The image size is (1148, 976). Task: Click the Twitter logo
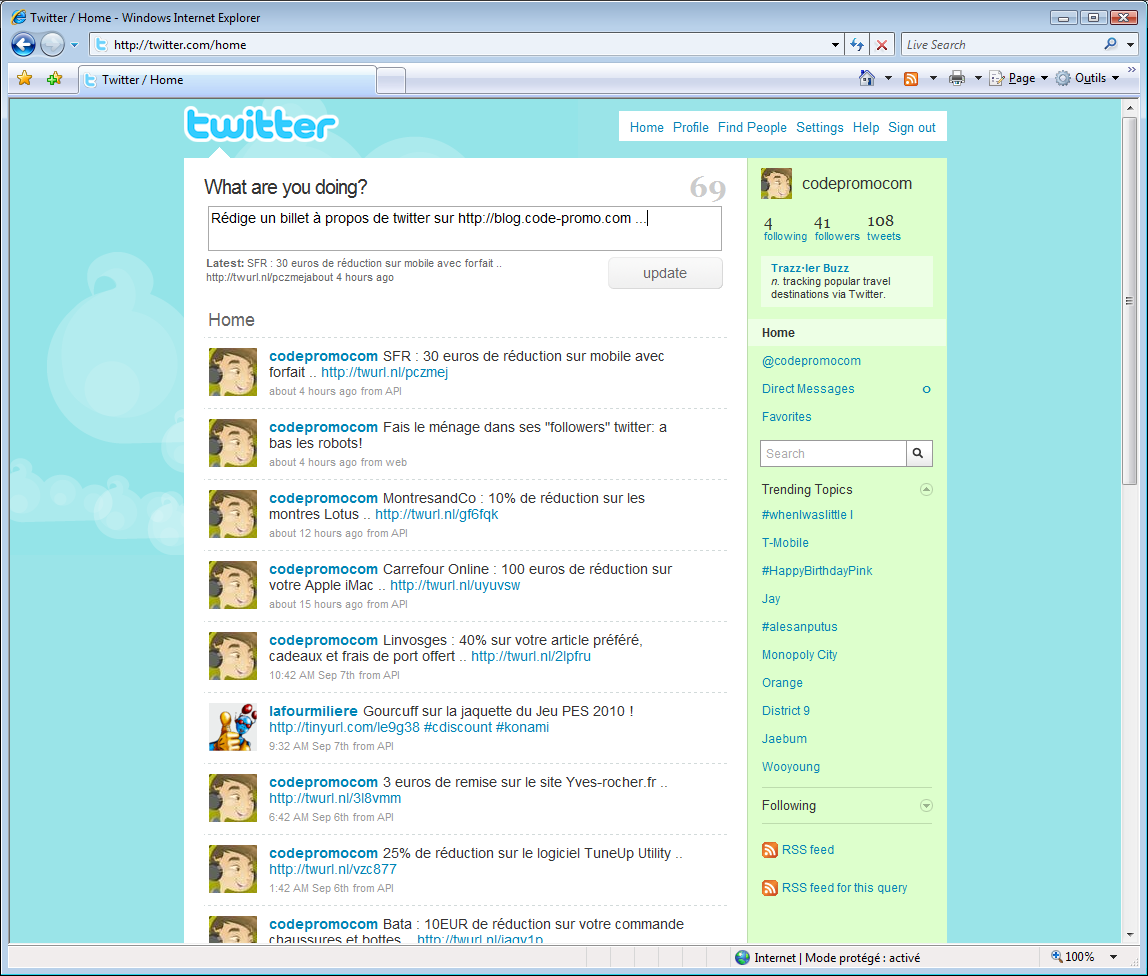tap(261, 124)
